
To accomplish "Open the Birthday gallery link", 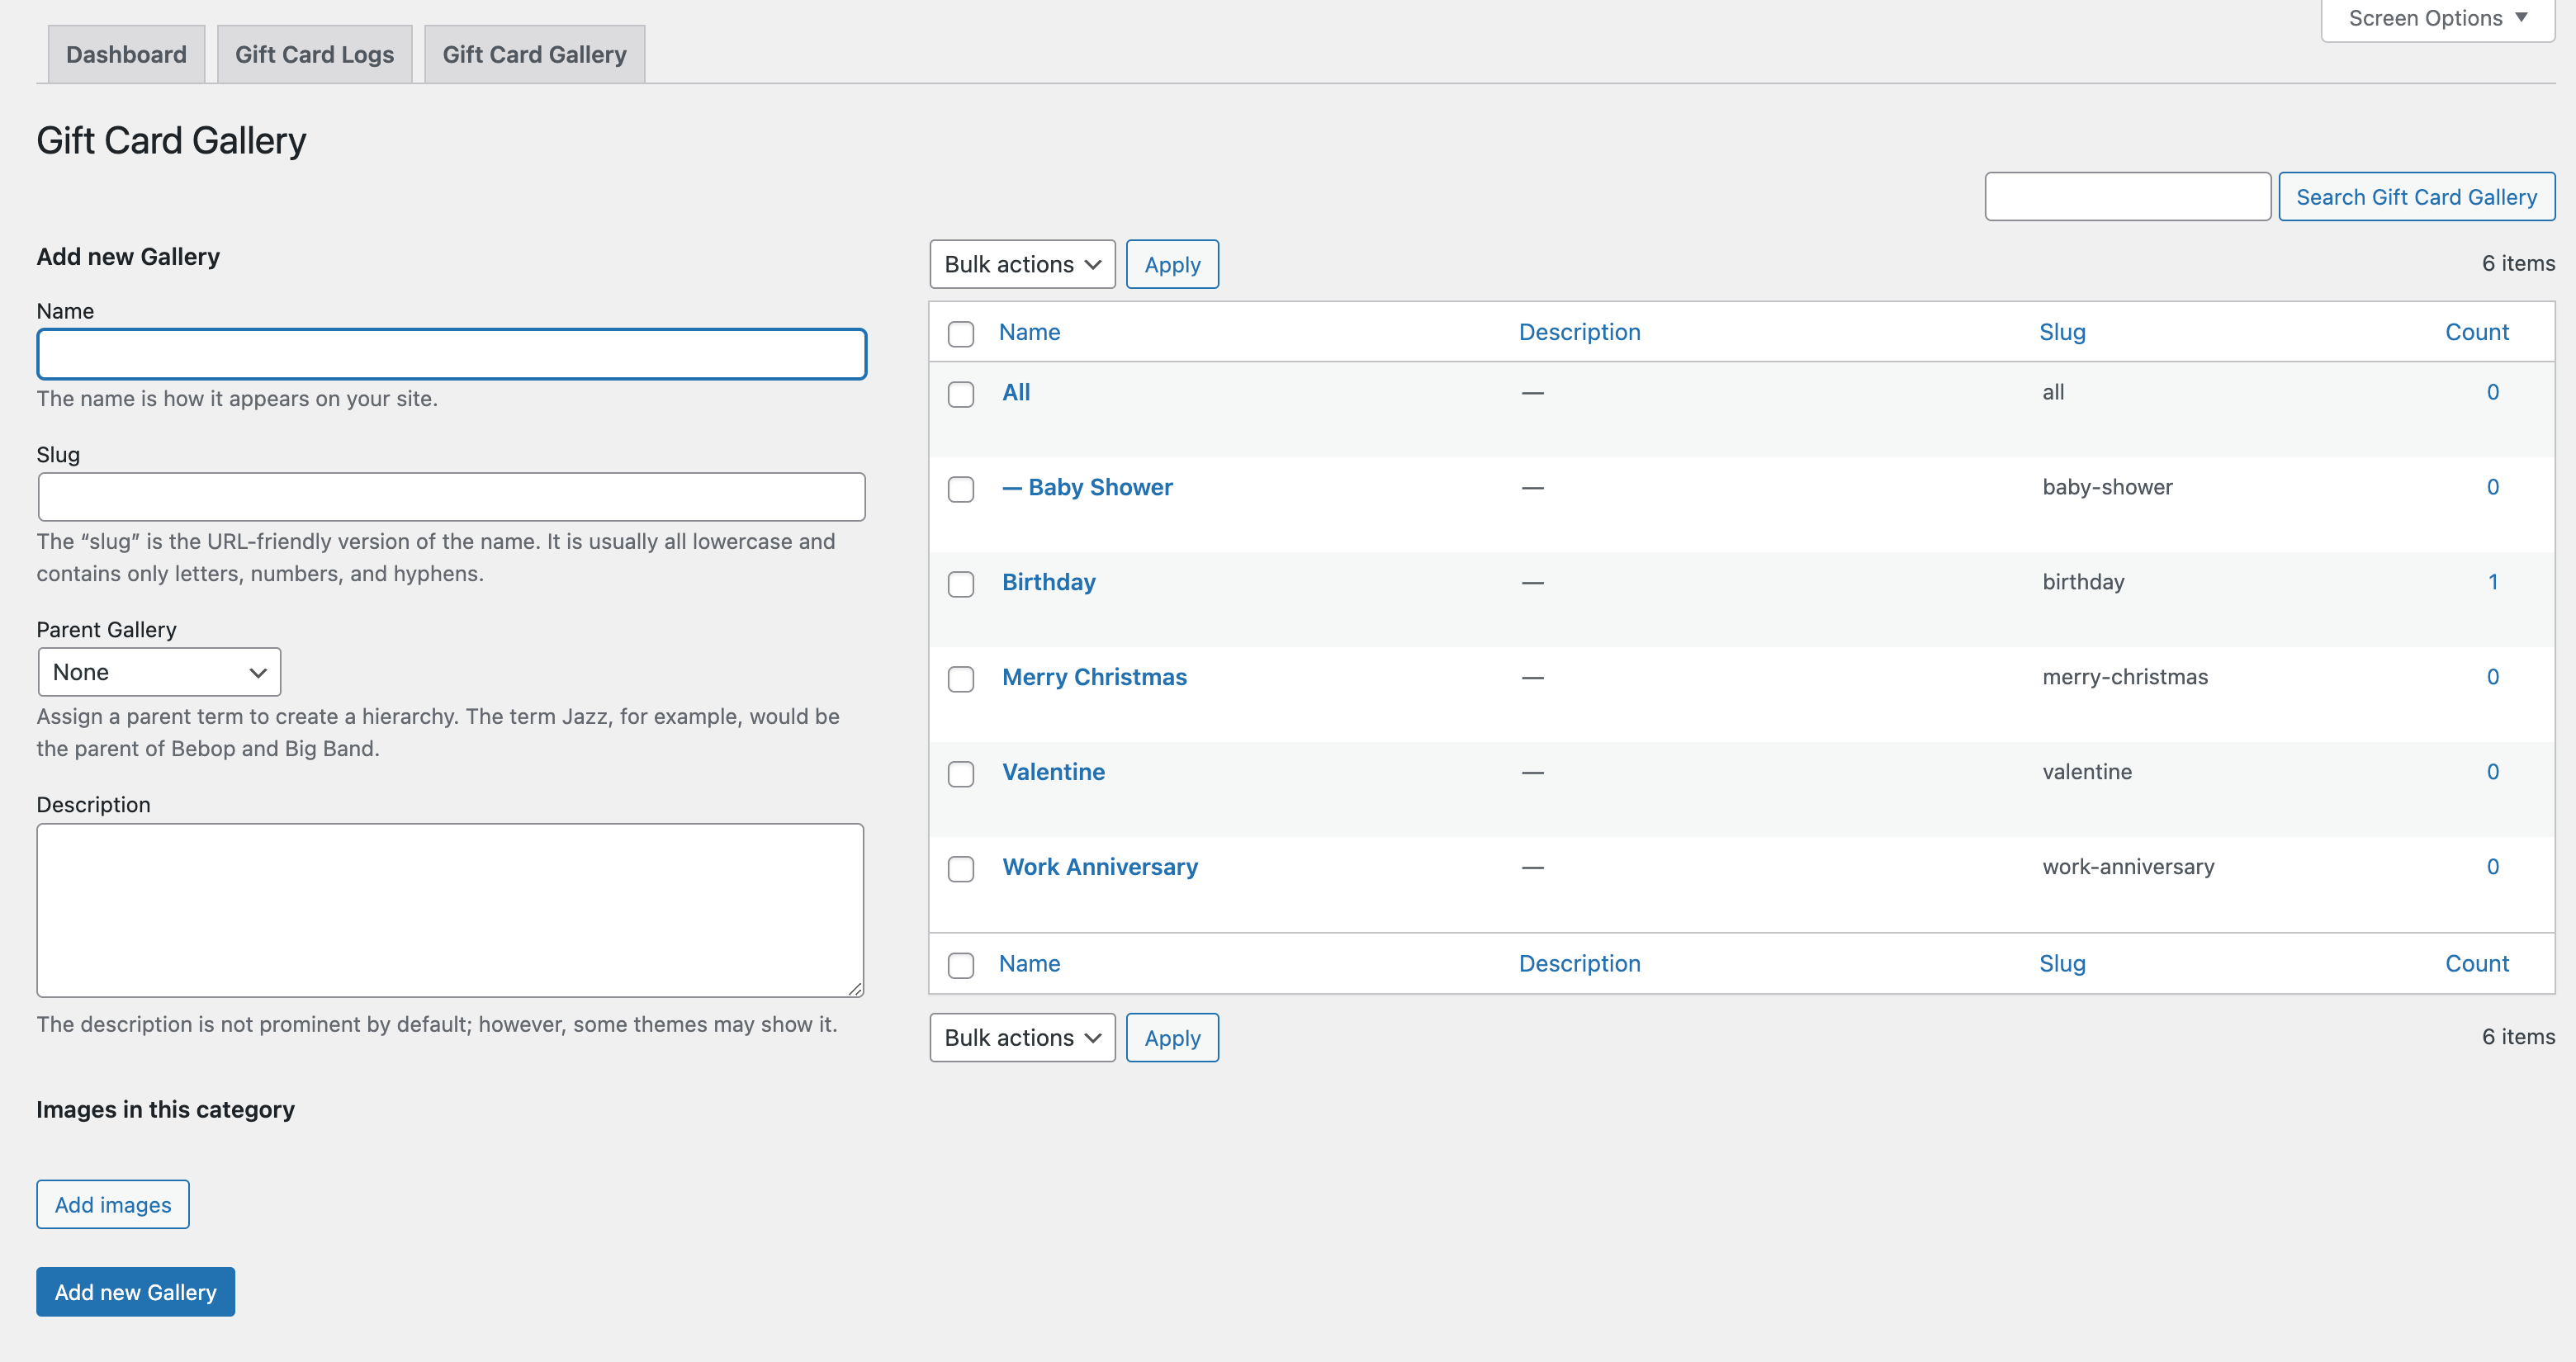I will [x=1048, y=581].
